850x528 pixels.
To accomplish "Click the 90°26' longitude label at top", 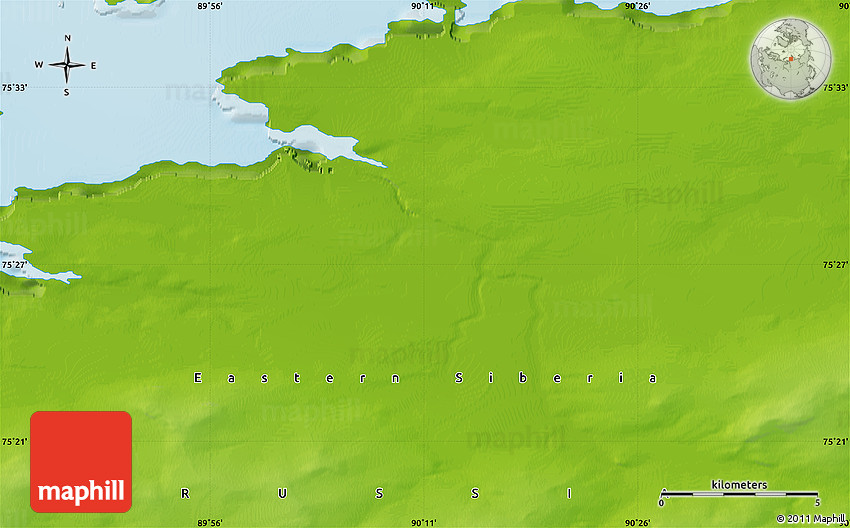I will pos(637,6).
